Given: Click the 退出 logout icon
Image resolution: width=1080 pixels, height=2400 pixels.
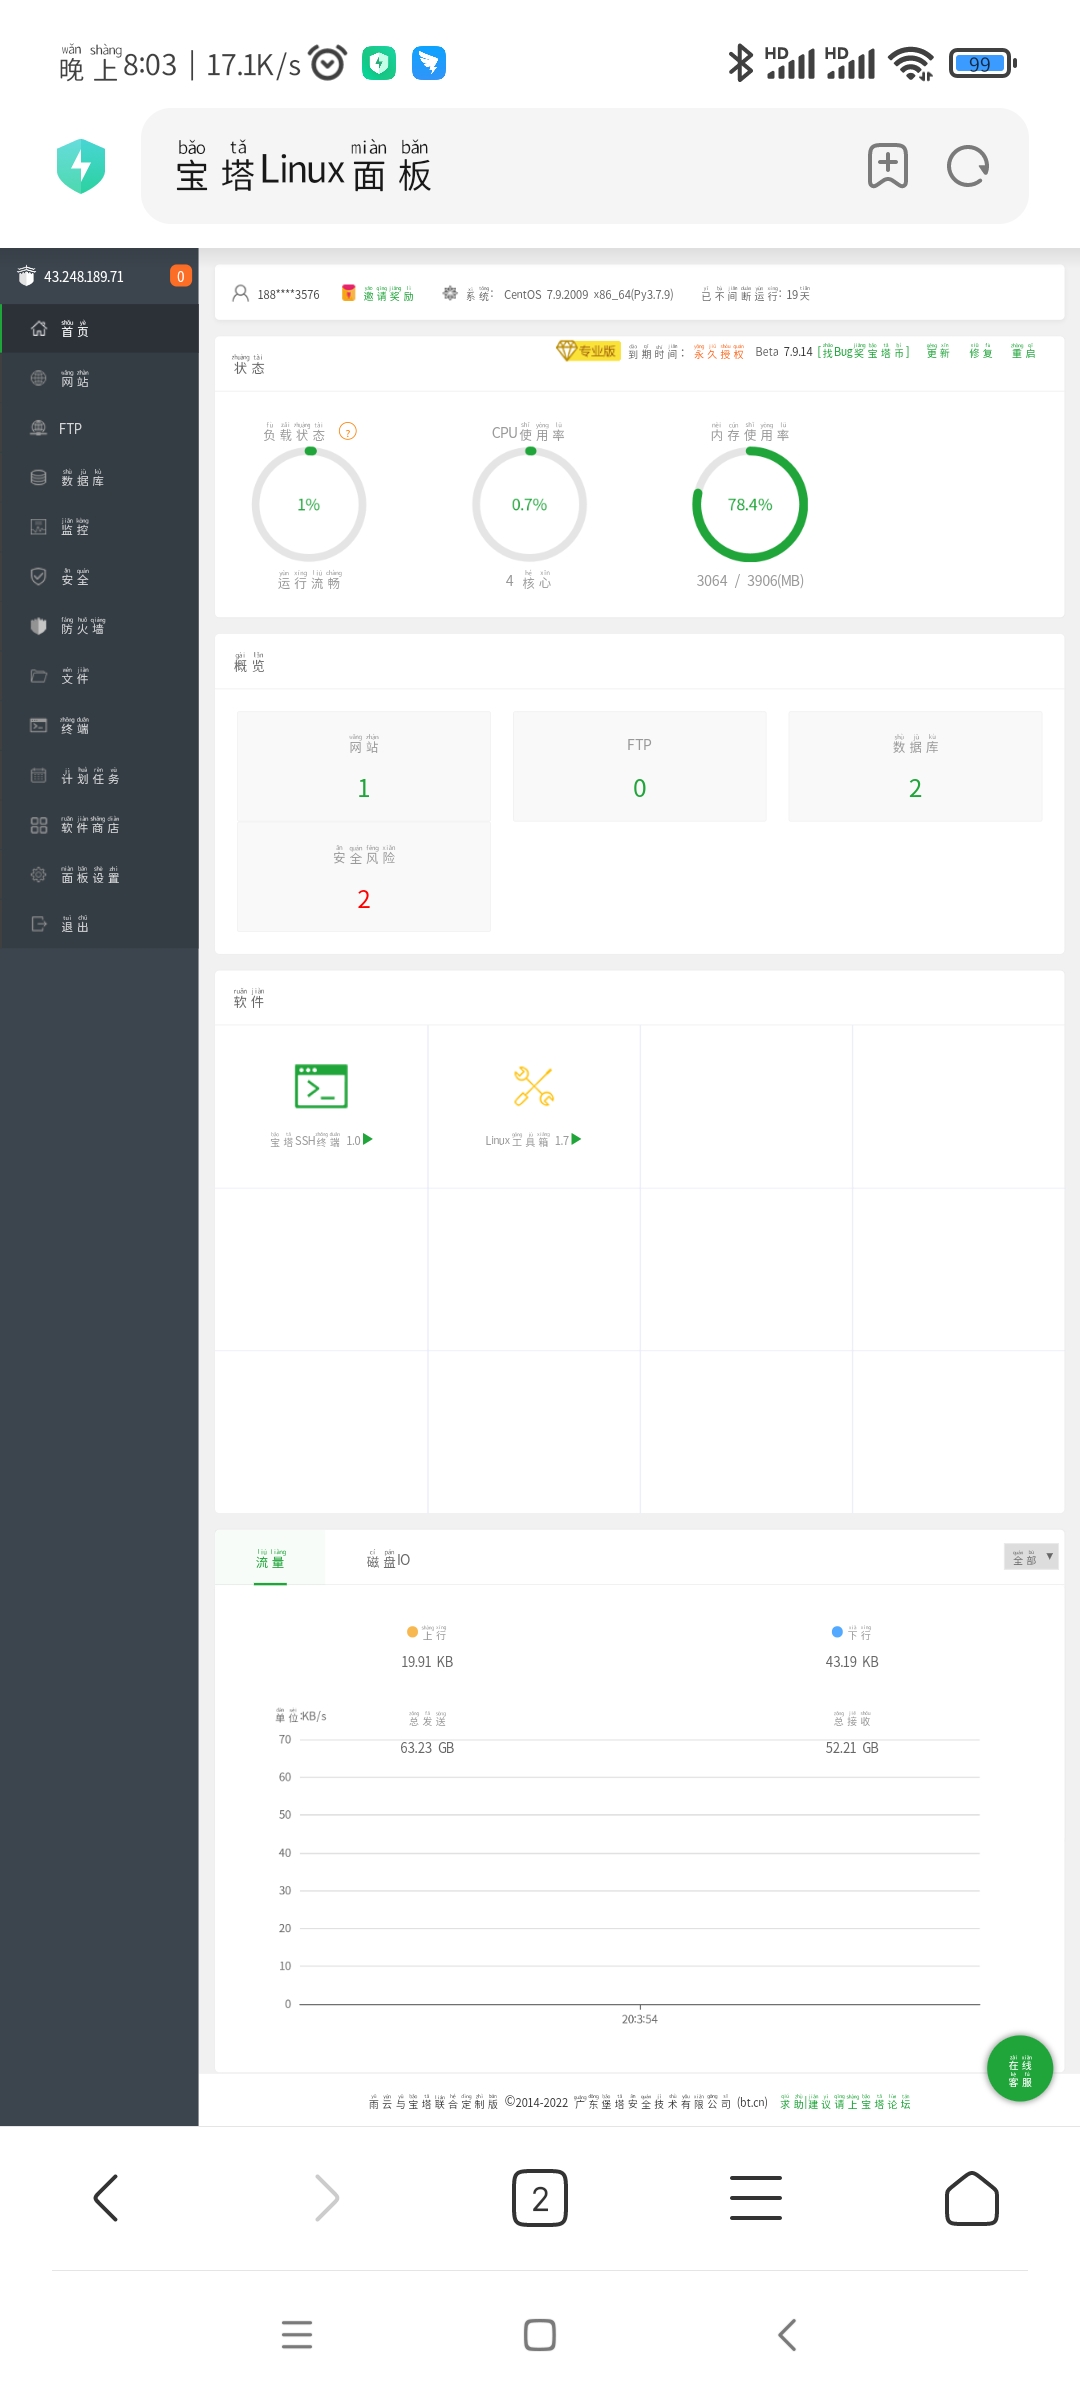Looking at the screenshot, I should pyautogui.click(x=38, y=924).
